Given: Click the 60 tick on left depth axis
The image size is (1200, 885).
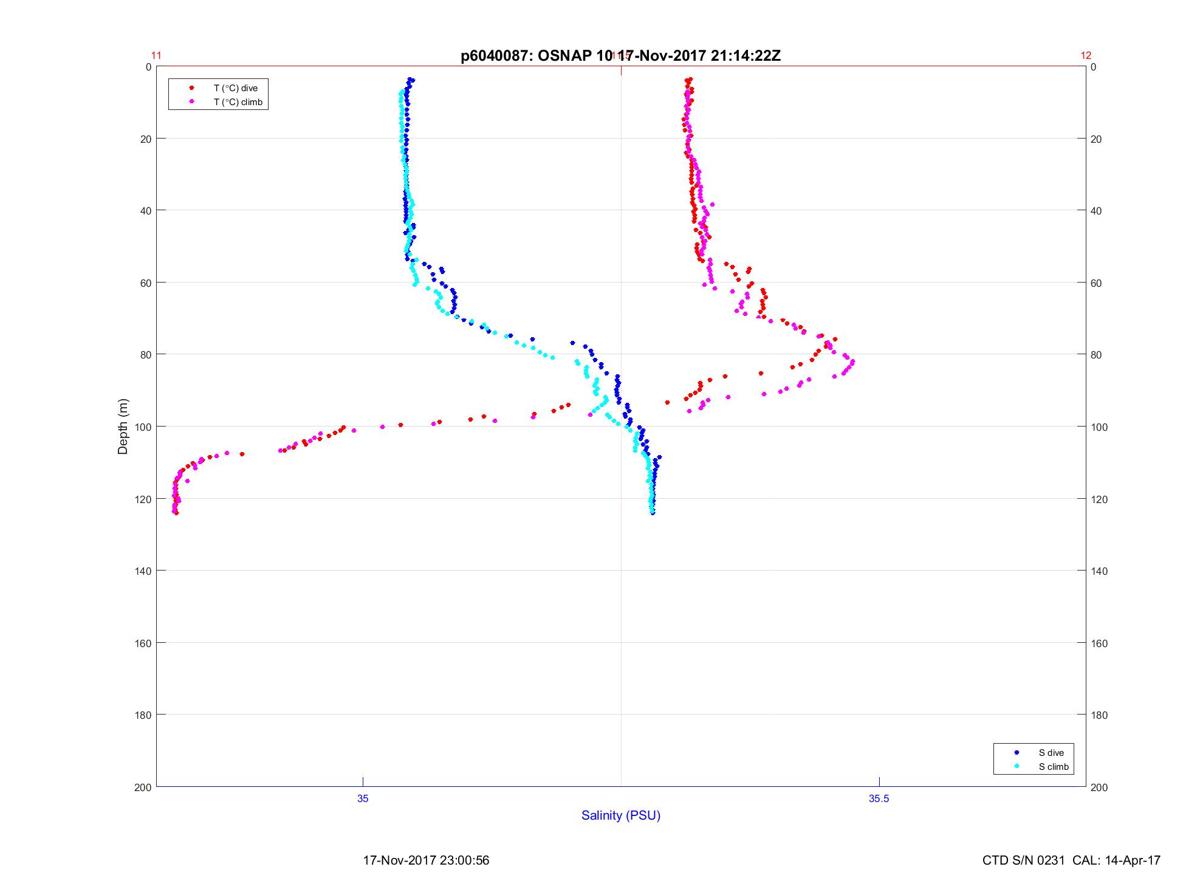Looking at the screenshot, I should pos(145,283).
